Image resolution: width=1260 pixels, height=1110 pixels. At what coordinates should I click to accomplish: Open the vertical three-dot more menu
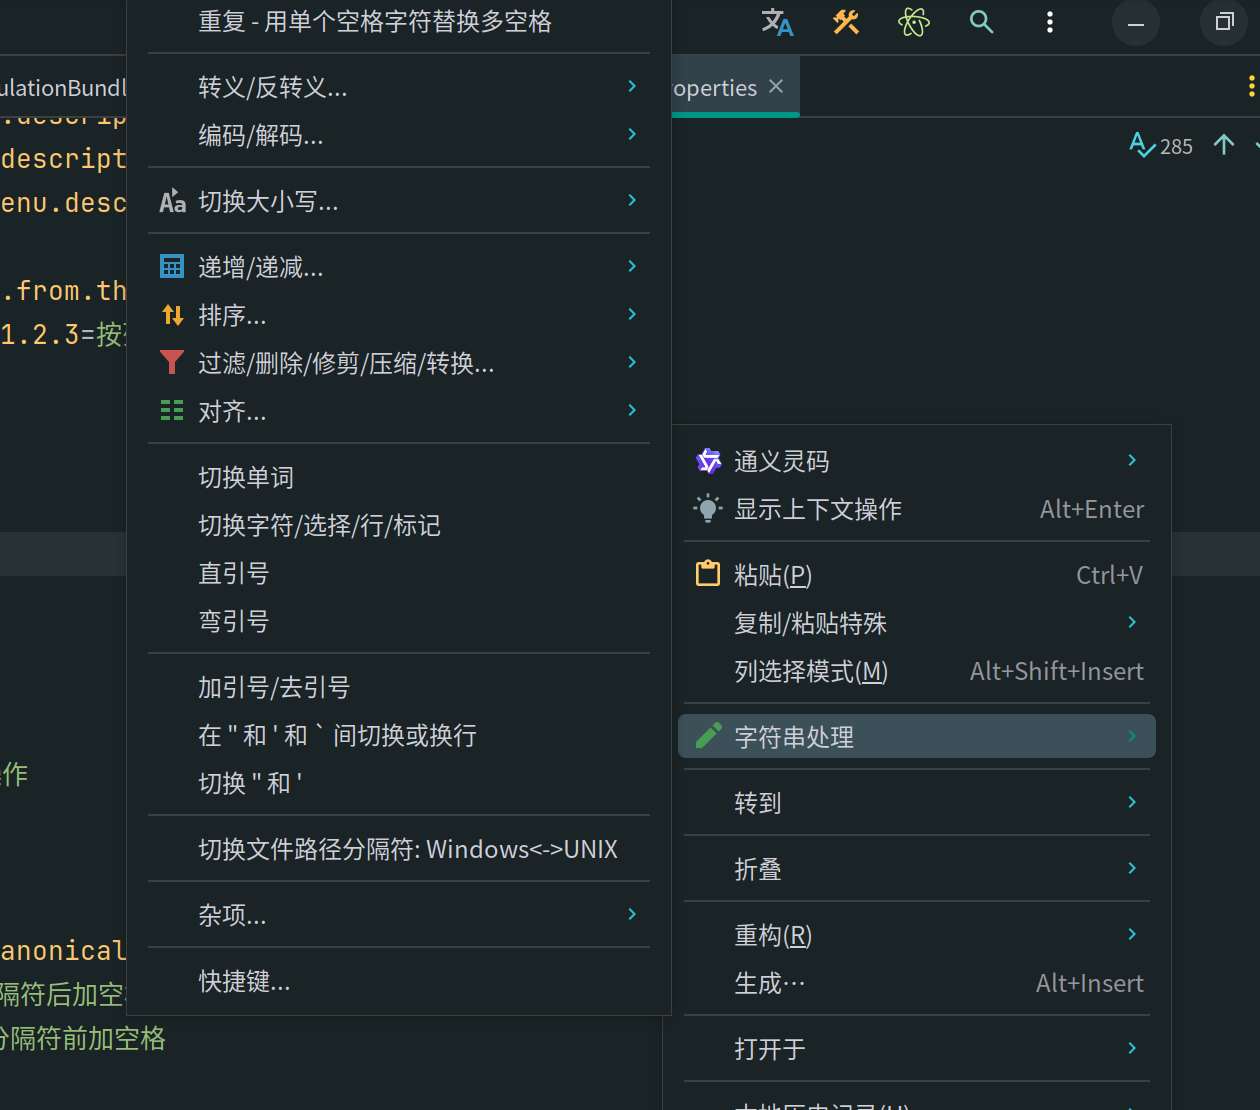point(1050,22)
